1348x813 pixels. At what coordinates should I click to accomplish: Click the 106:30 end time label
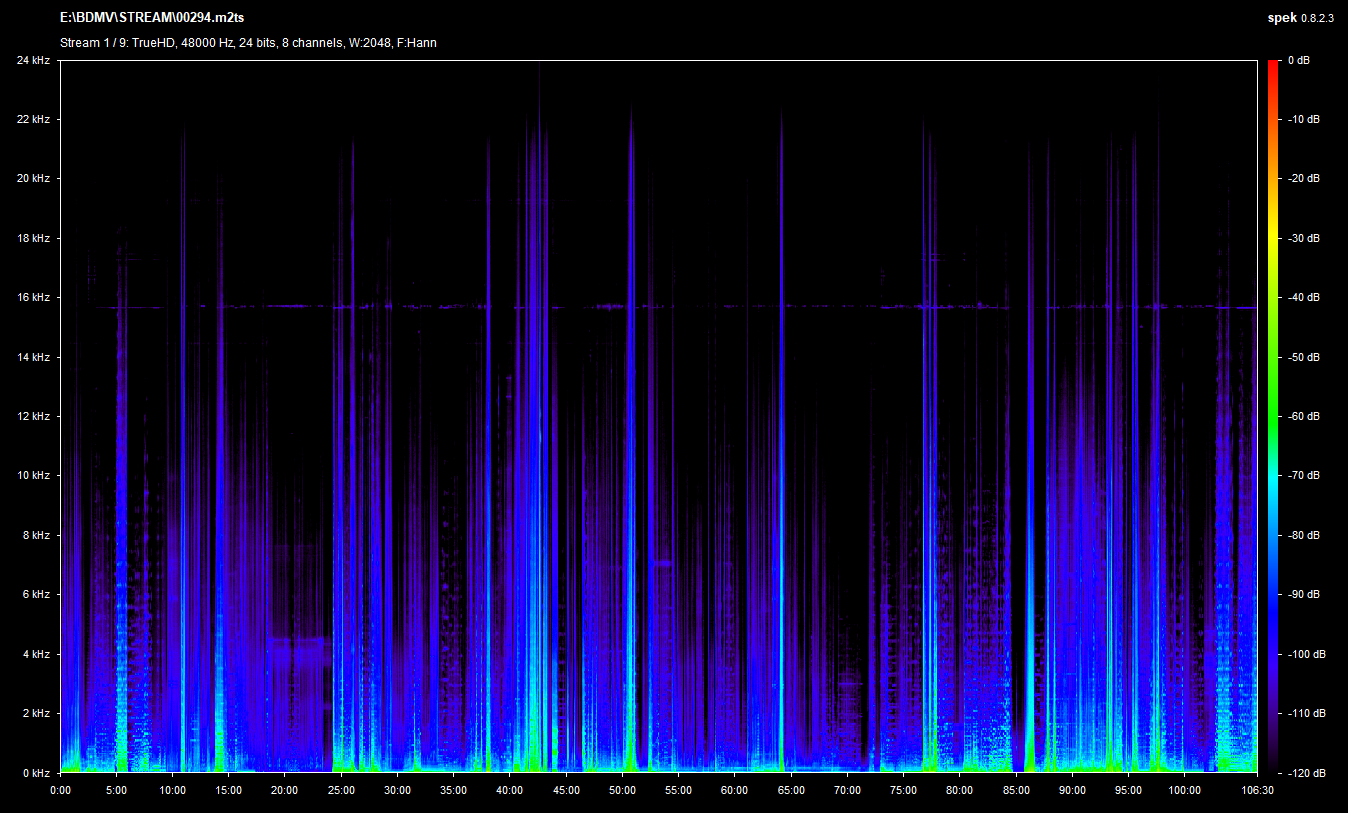point(1255,790)
